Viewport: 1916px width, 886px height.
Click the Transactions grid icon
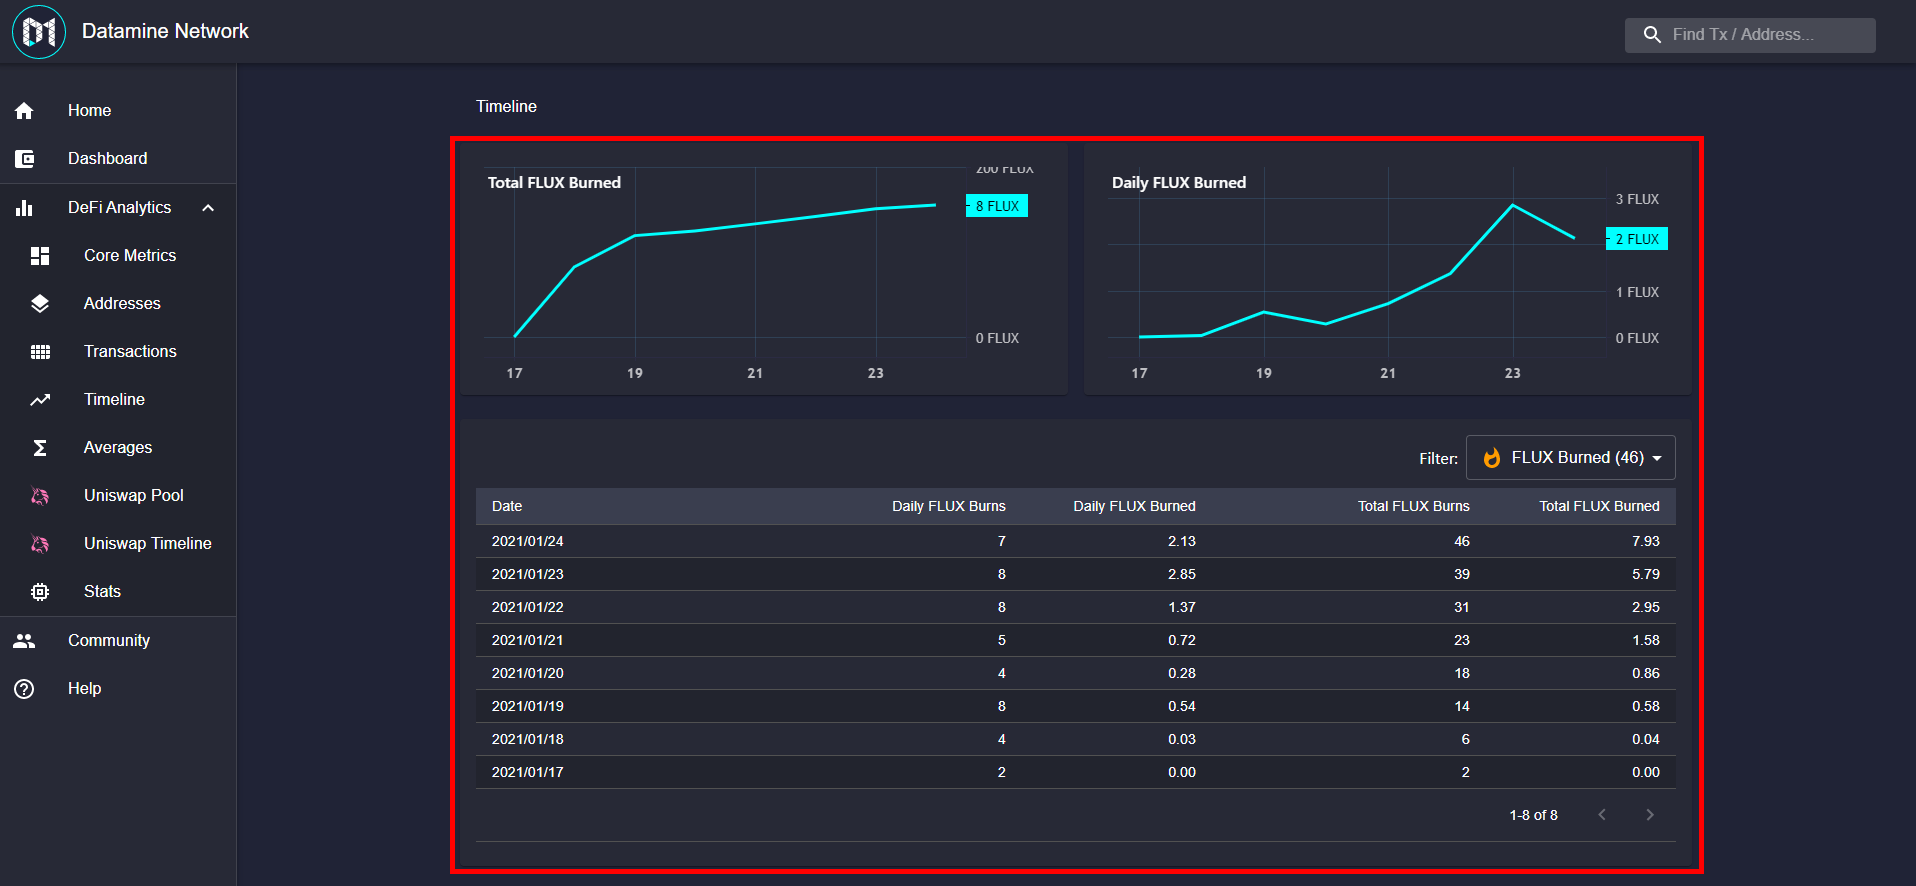point(40,352)
